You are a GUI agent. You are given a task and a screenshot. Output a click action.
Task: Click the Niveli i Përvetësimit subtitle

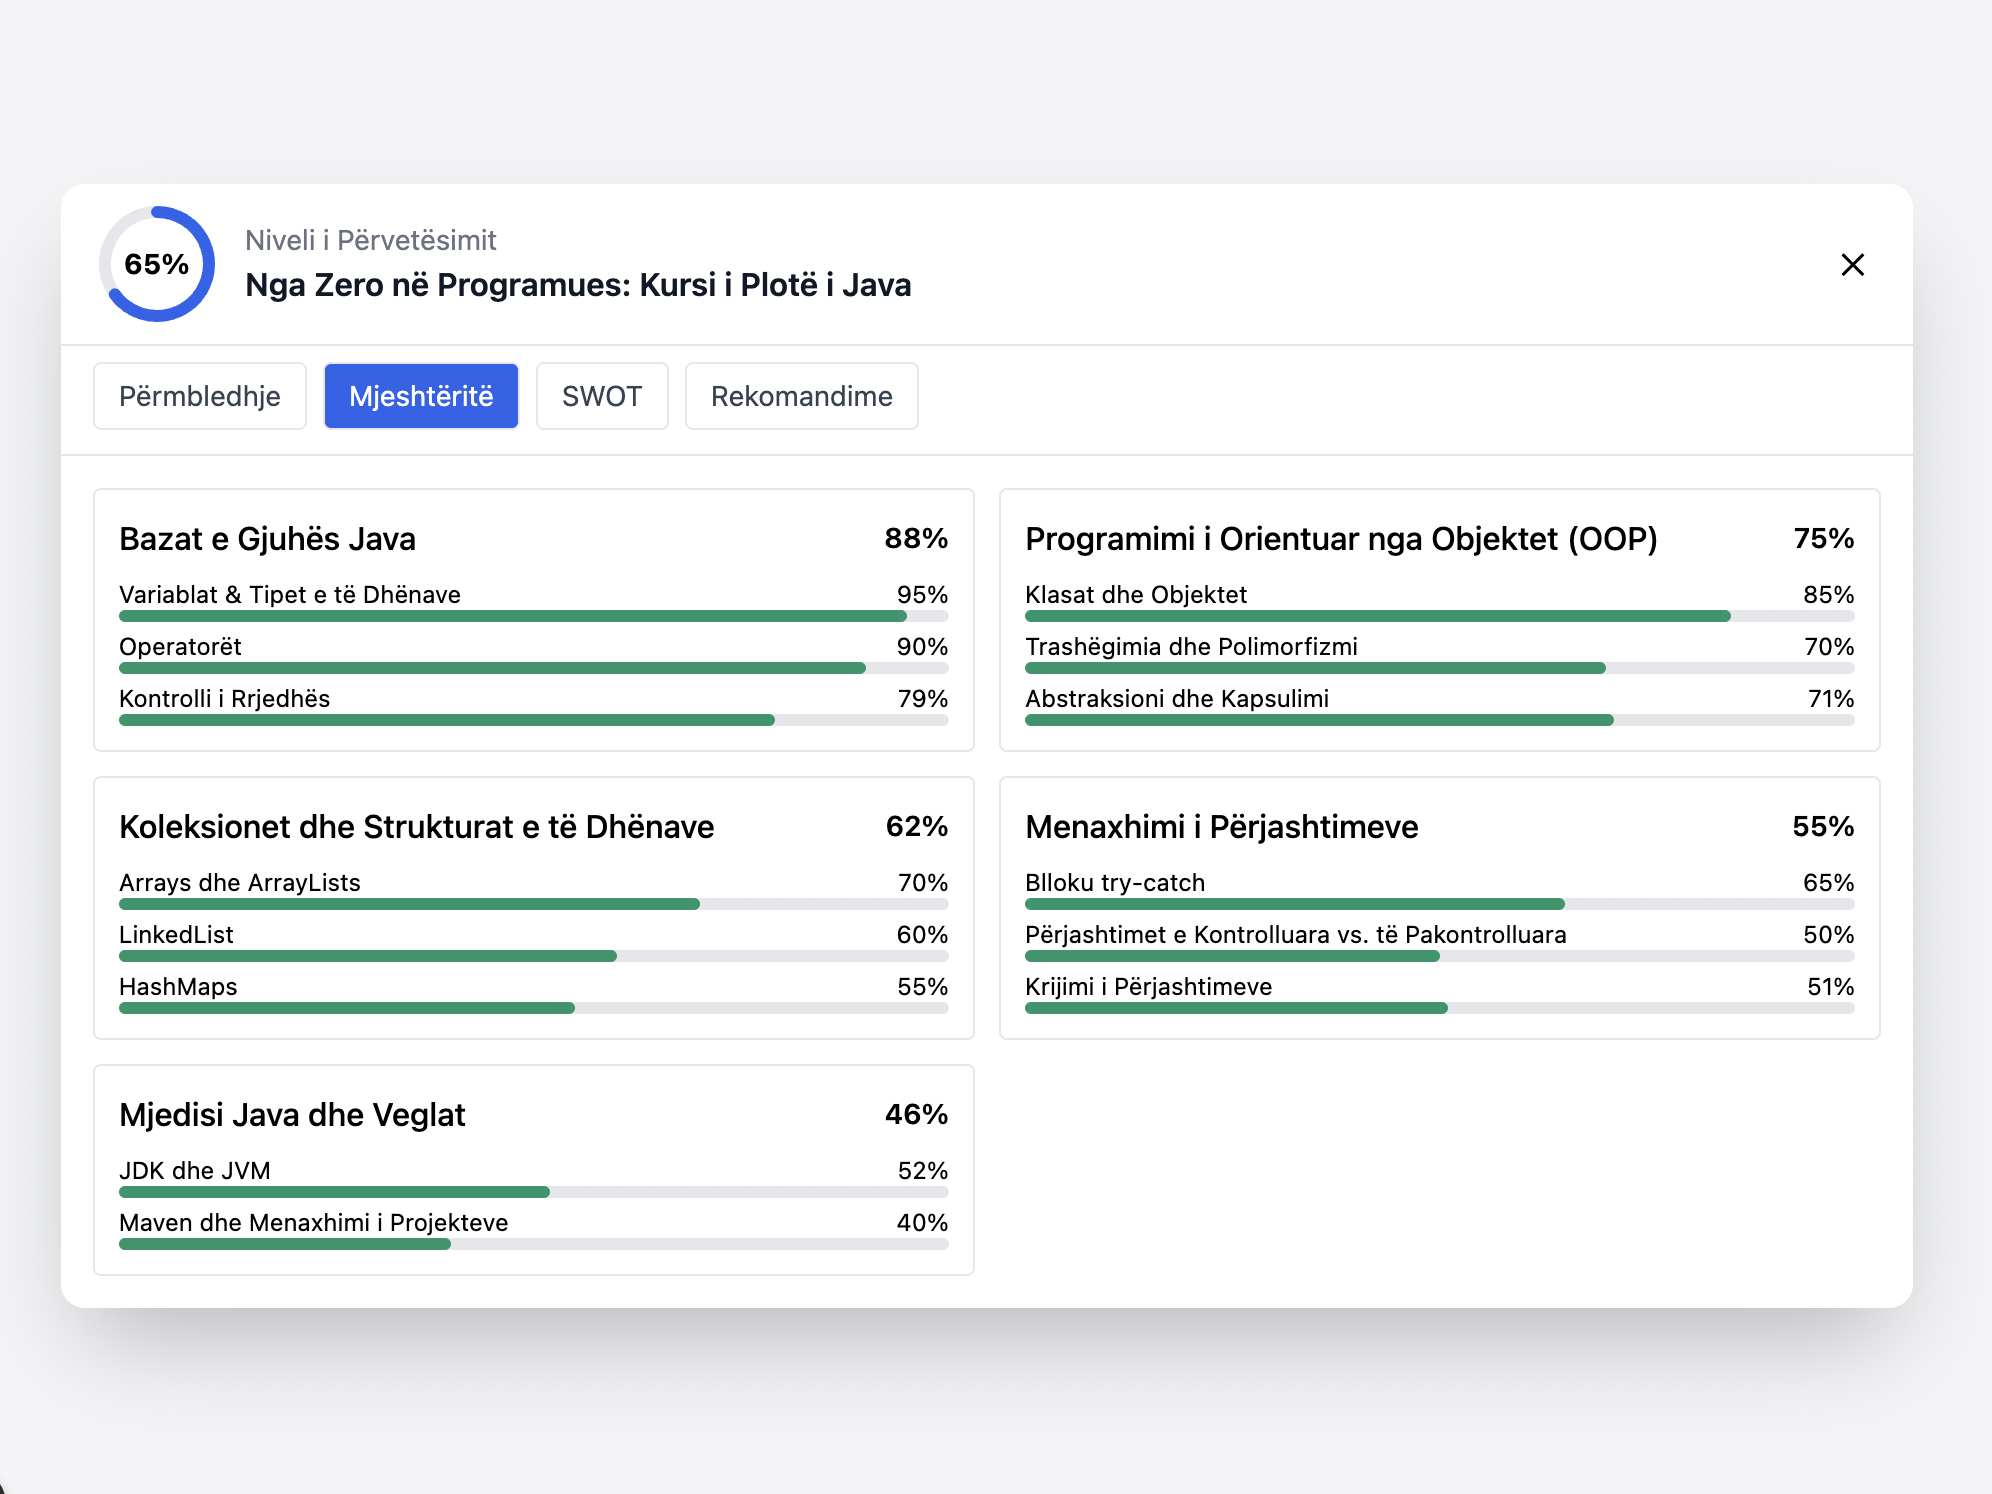pos(371,241)
